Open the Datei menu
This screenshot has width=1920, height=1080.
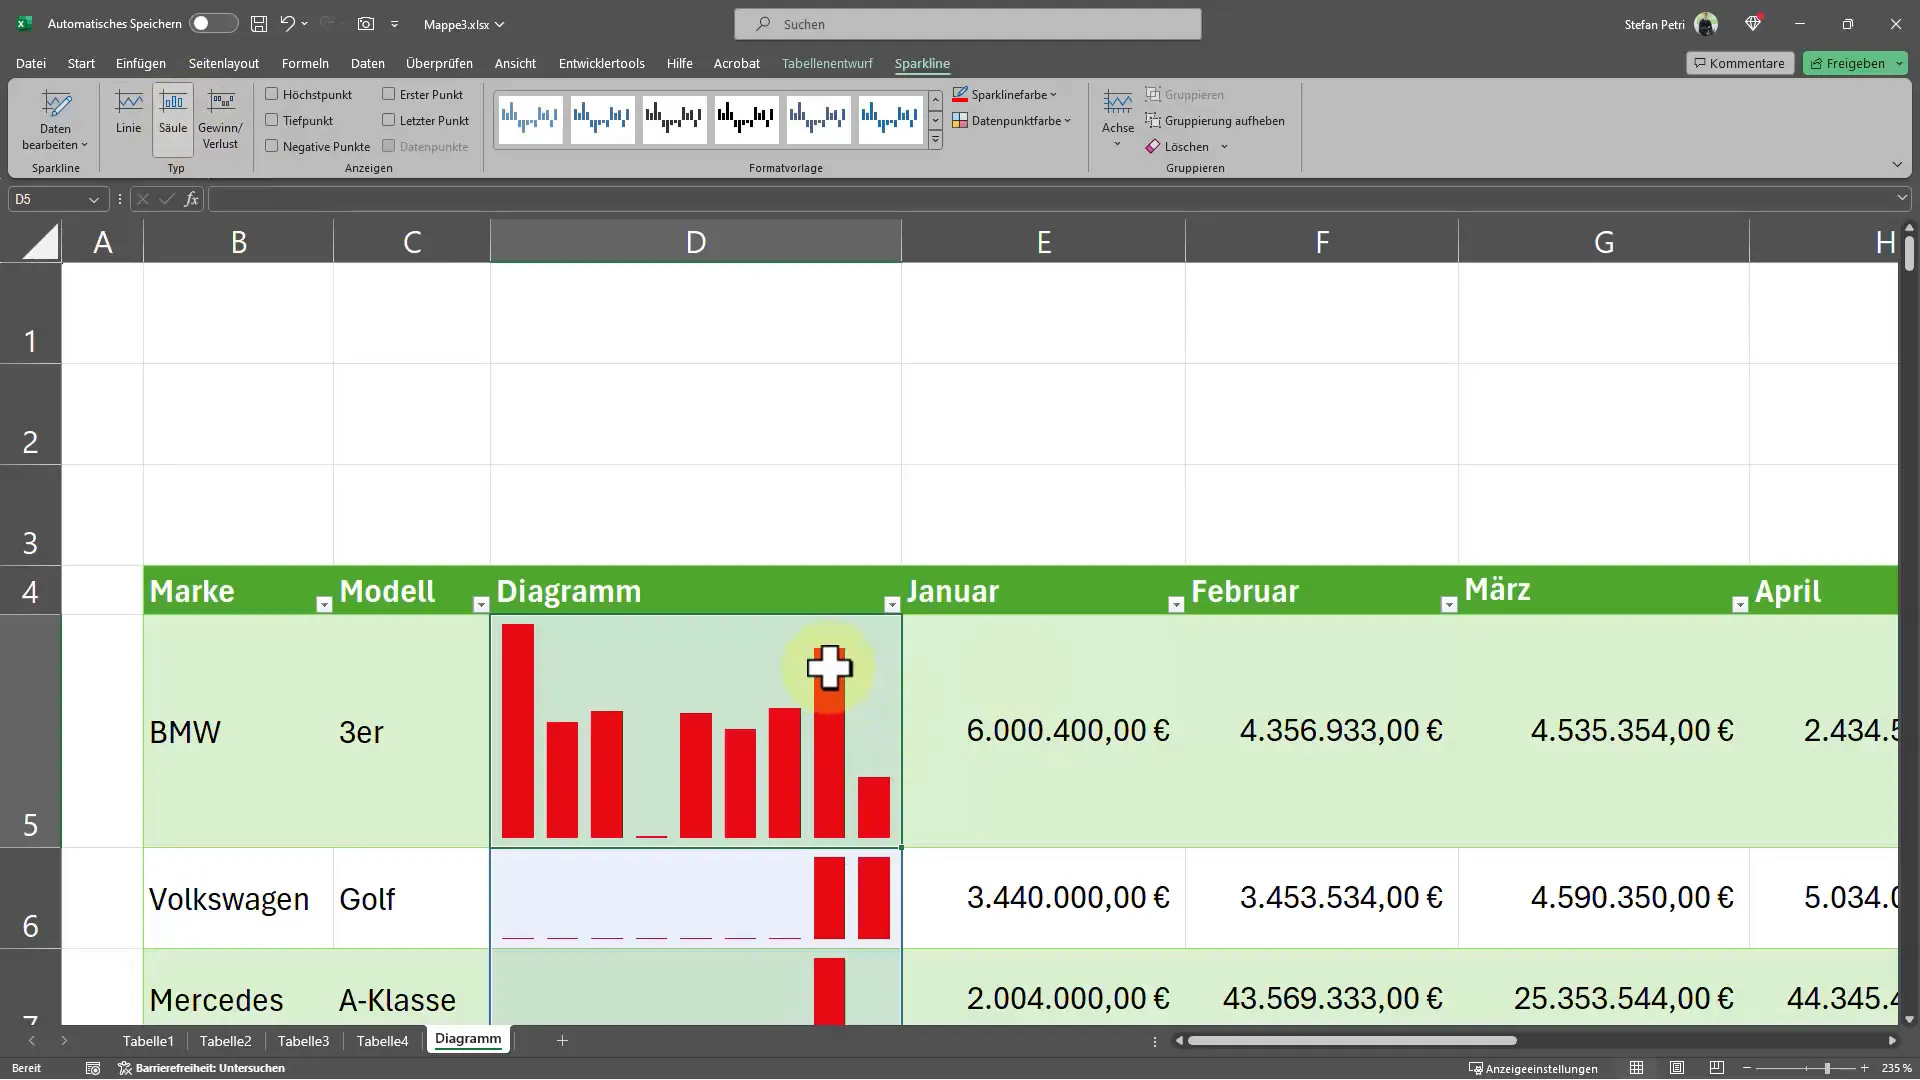[31, 63]
